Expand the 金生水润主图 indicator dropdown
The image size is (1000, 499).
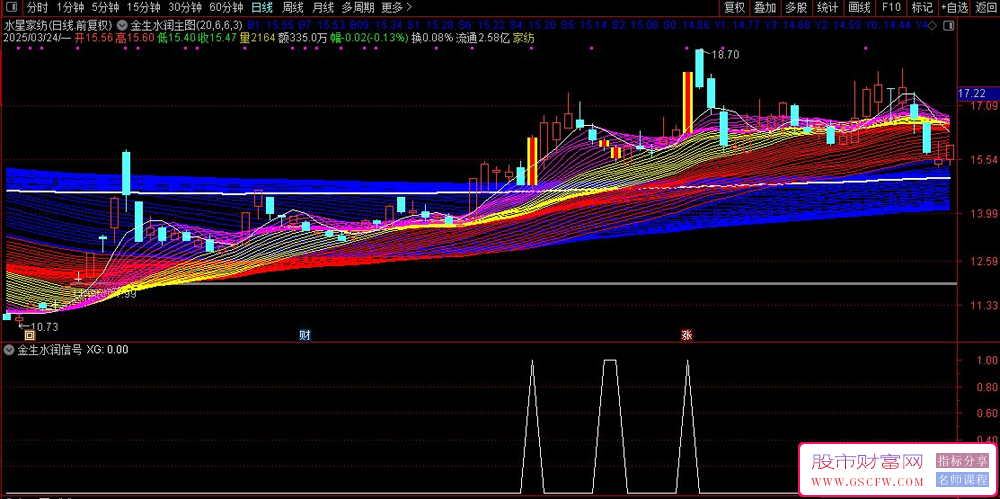[x=122, y=26]
